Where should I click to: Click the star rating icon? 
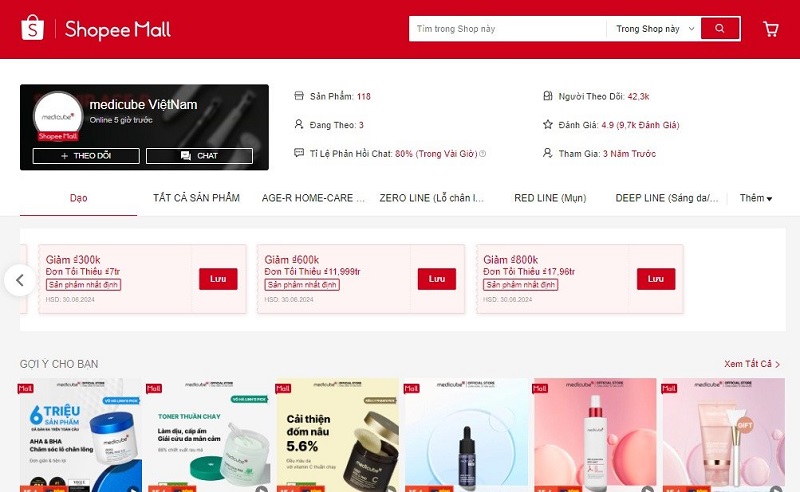pos(547,125)
